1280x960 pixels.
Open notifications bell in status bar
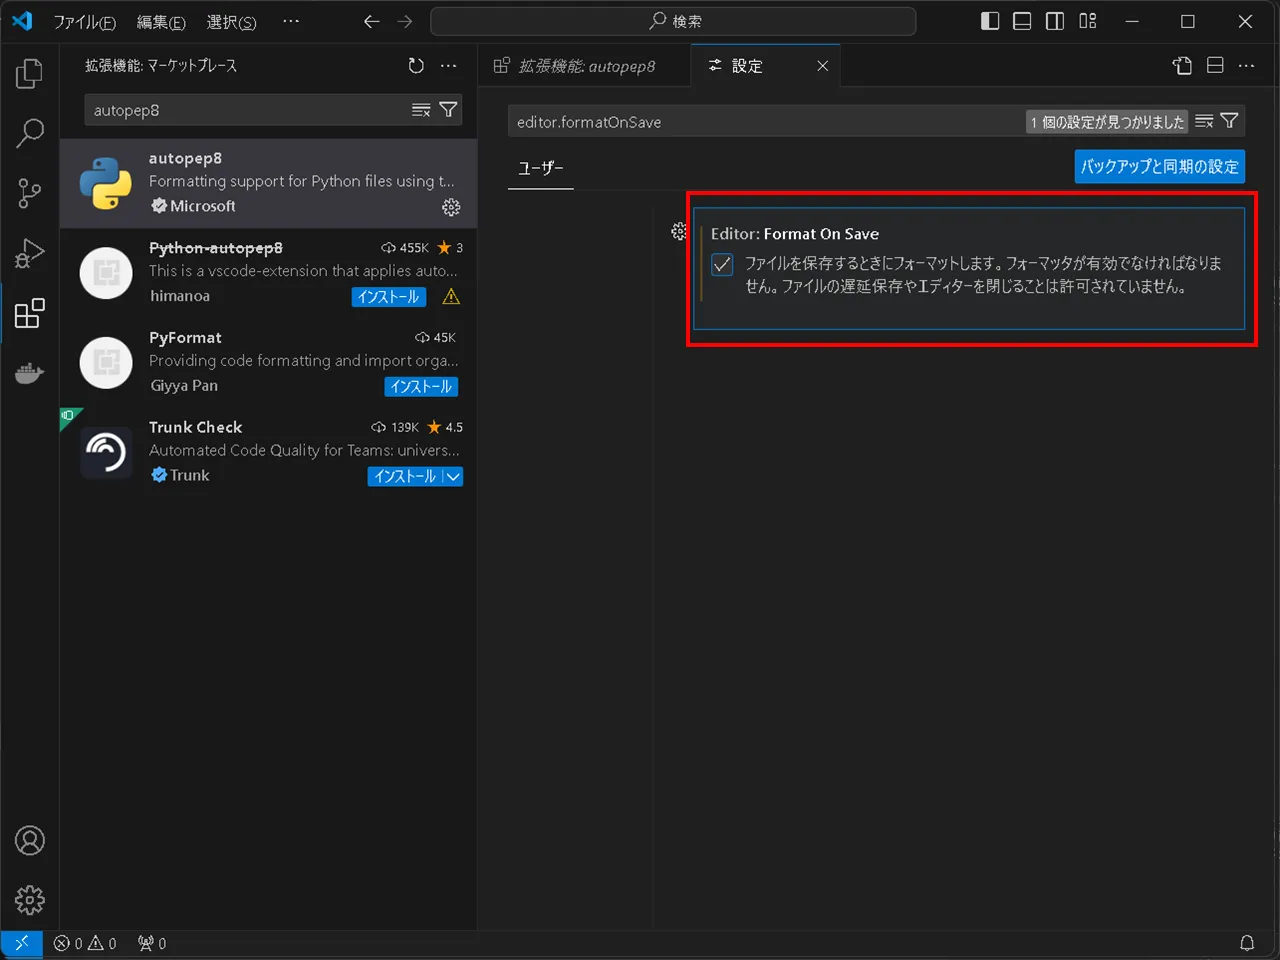[1247, 943]
